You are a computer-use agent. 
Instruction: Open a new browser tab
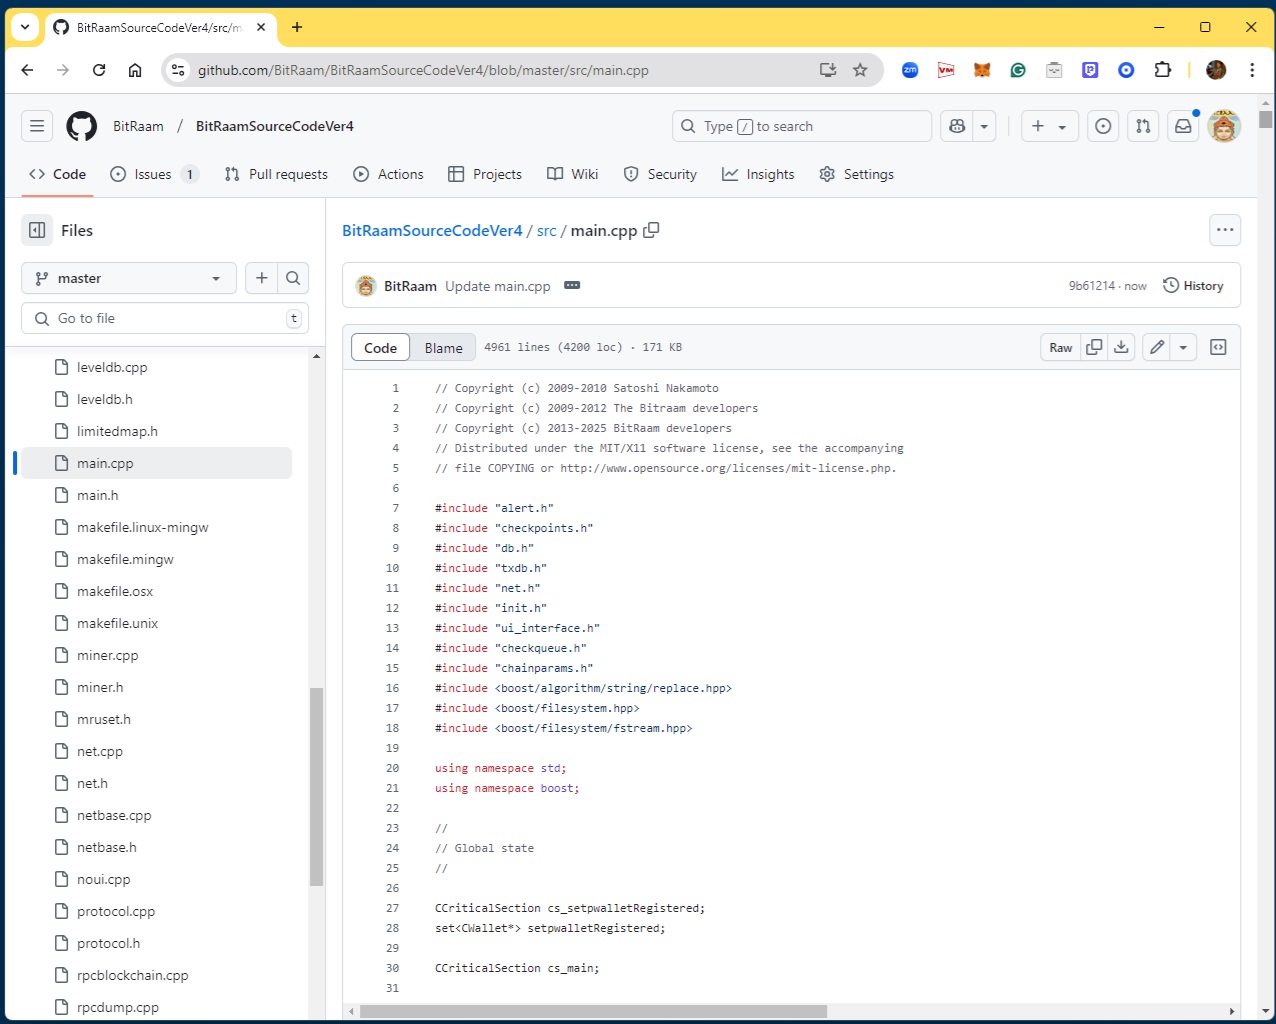coord(297,27)
